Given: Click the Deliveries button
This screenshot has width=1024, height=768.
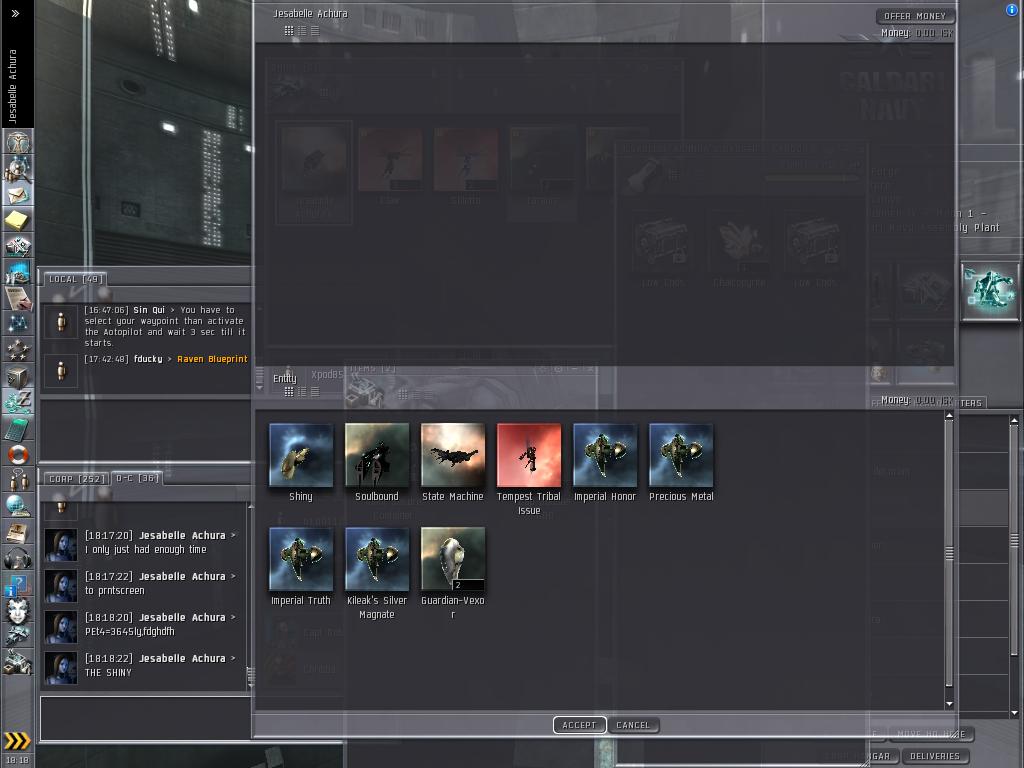Looking at the screenshot, I should click(x=935, y=756).
